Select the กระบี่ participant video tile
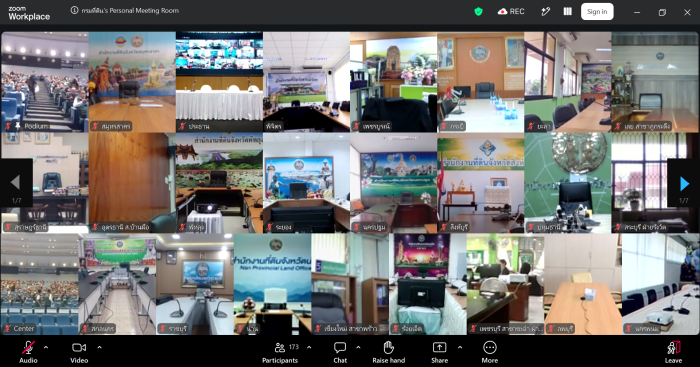Image resolution: width=700 pixels, height=367 pixels. pyautogui.click(x=481, y=82)
